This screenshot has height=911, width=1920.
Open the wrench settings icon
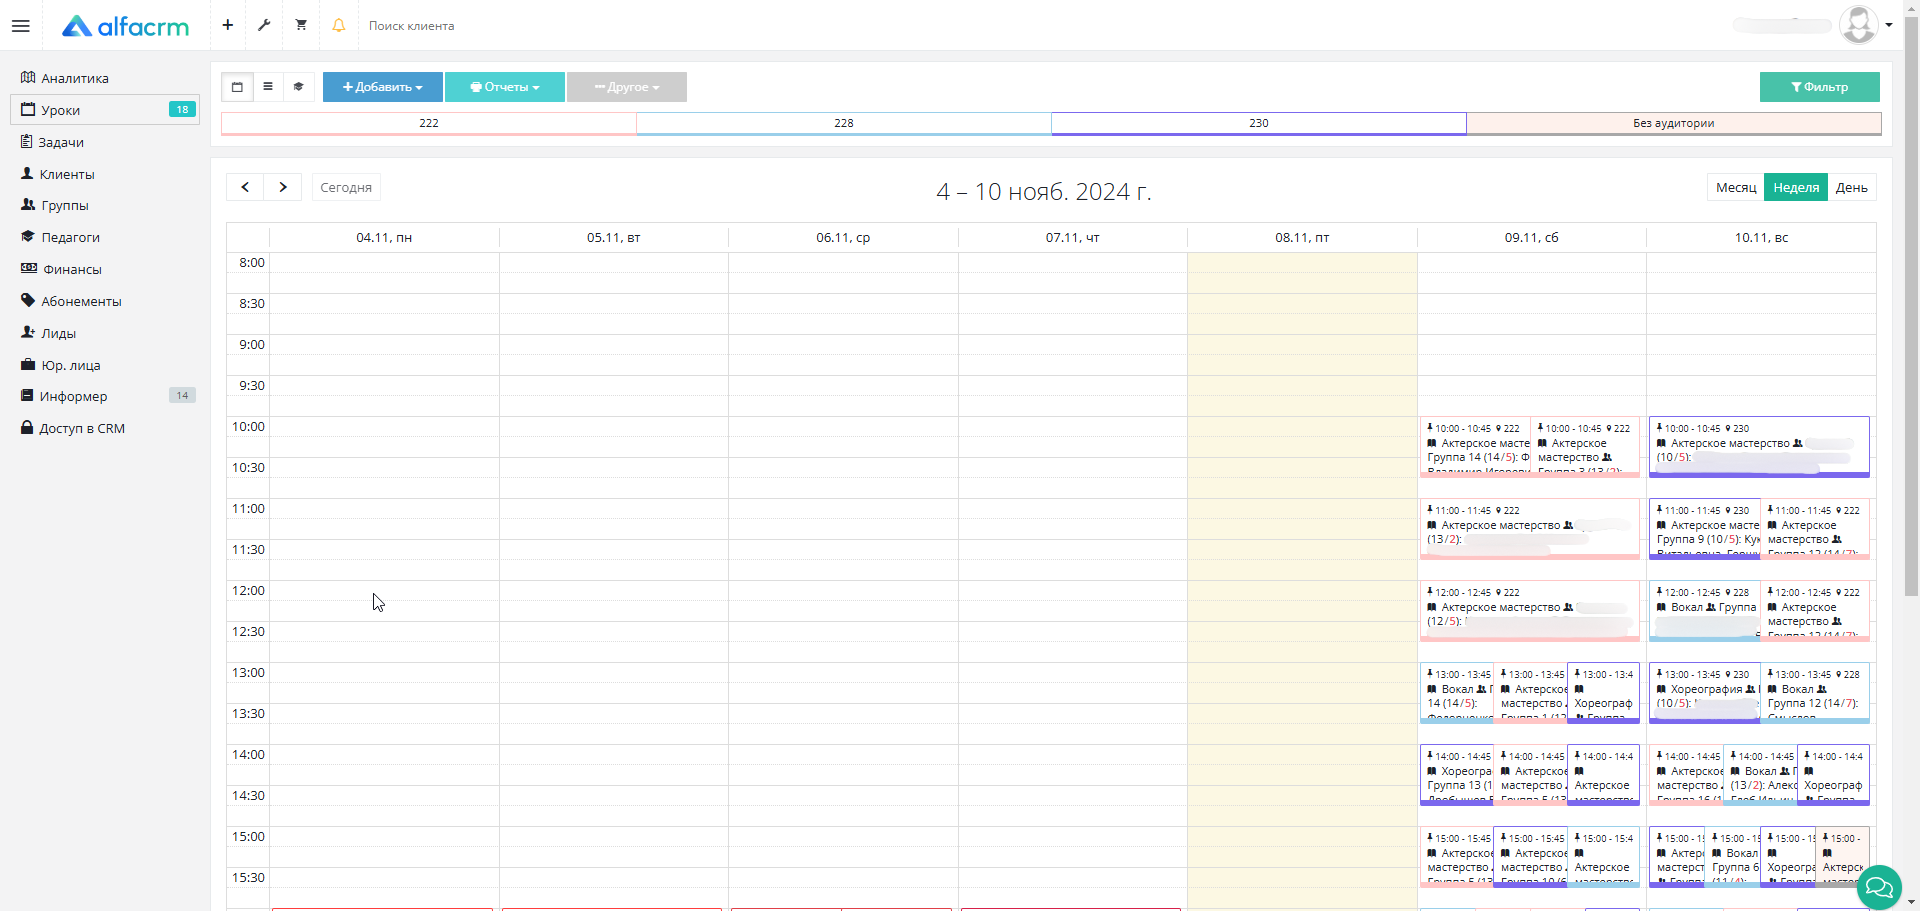264,25
